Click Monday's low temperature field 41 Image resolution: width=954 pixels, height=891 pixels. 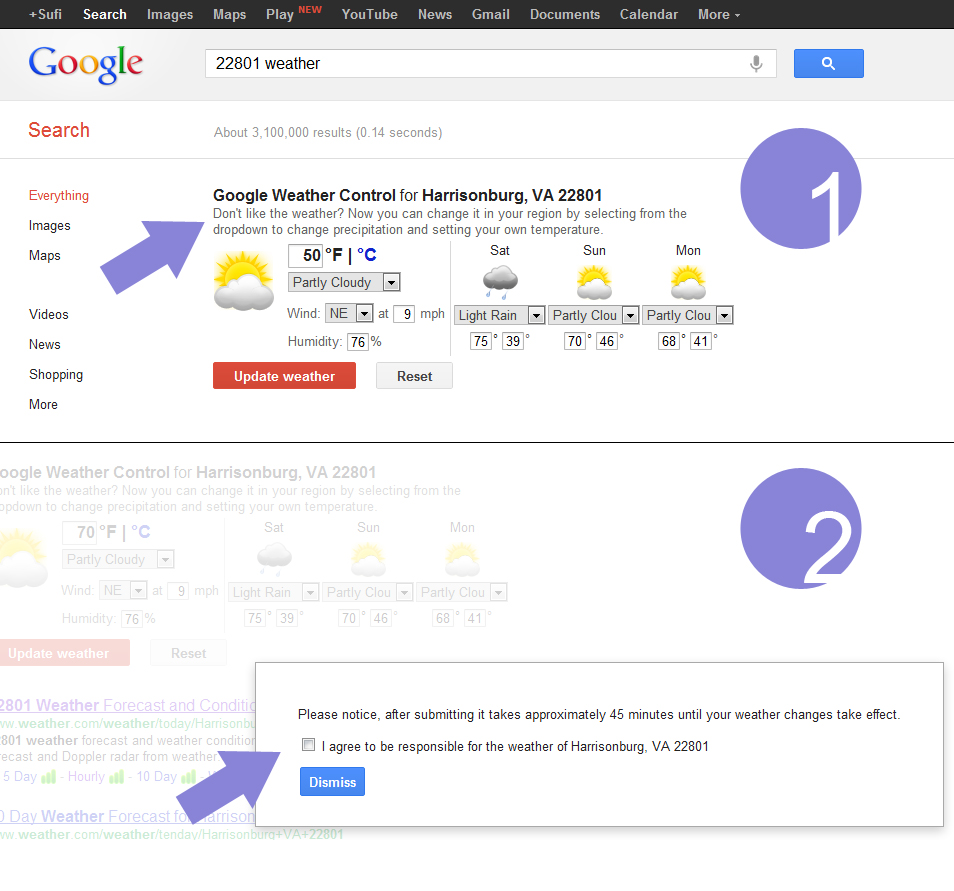pyautogui.click(x=701, y=341)
